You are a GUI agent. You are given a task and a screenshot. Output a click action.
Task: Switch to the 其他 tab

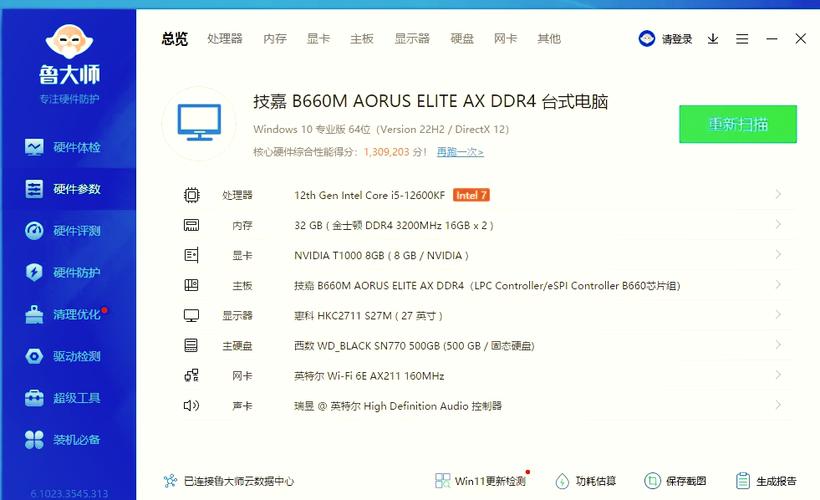pyautogui.click(x=549, y=39)
